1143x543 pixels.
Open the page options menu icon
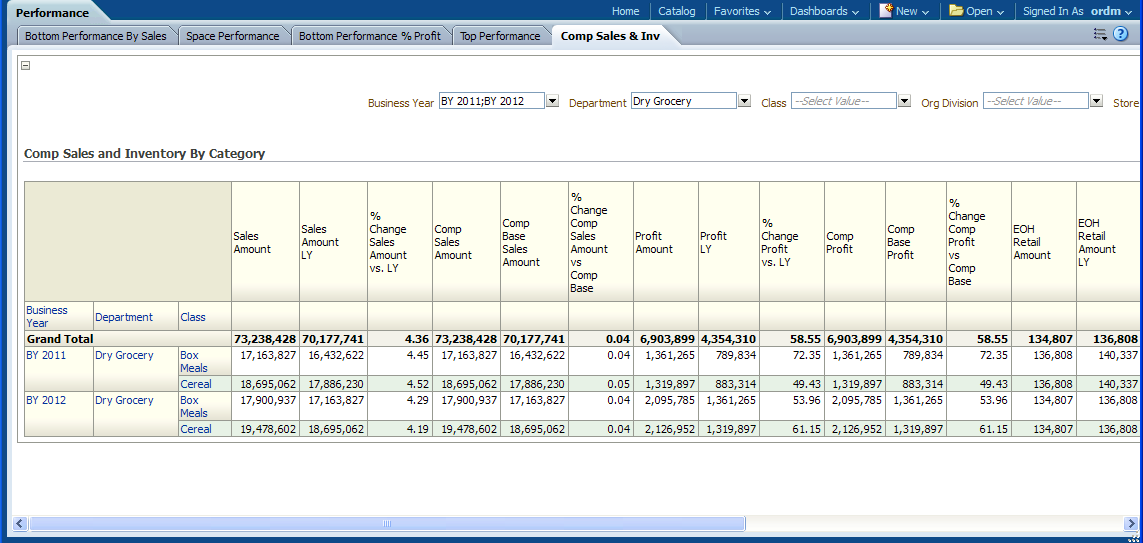1100,34
